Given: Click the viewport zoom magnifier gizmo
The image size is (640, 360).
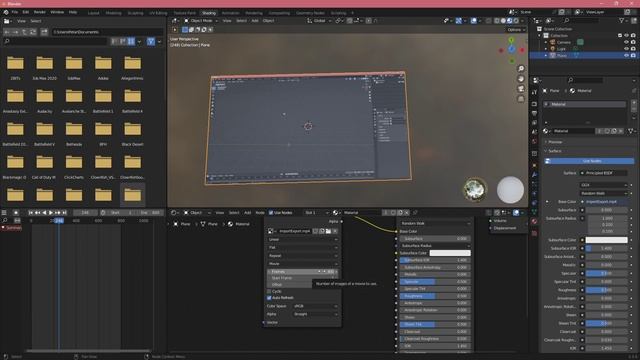Looking at the screenshot, I should (x=521, y=69).
